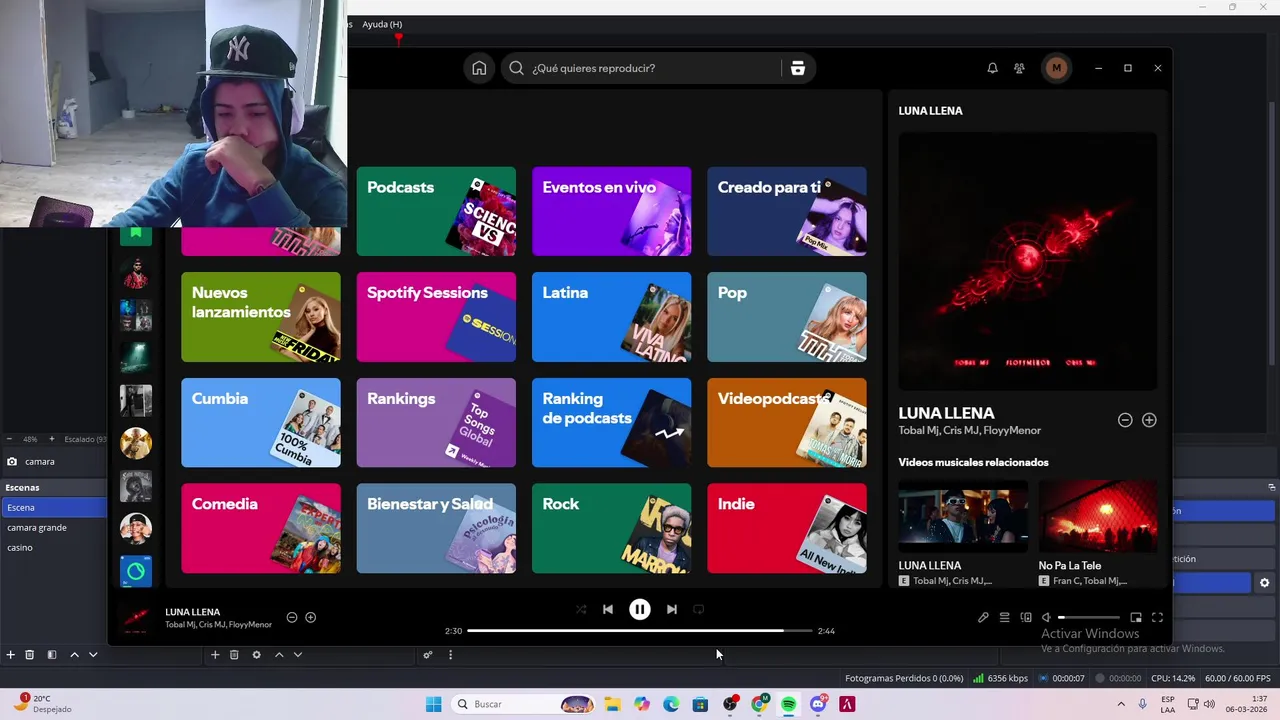Viewport: 1280px width, 720px height.
Task: Skip to next track
Action: click(671, 609)
